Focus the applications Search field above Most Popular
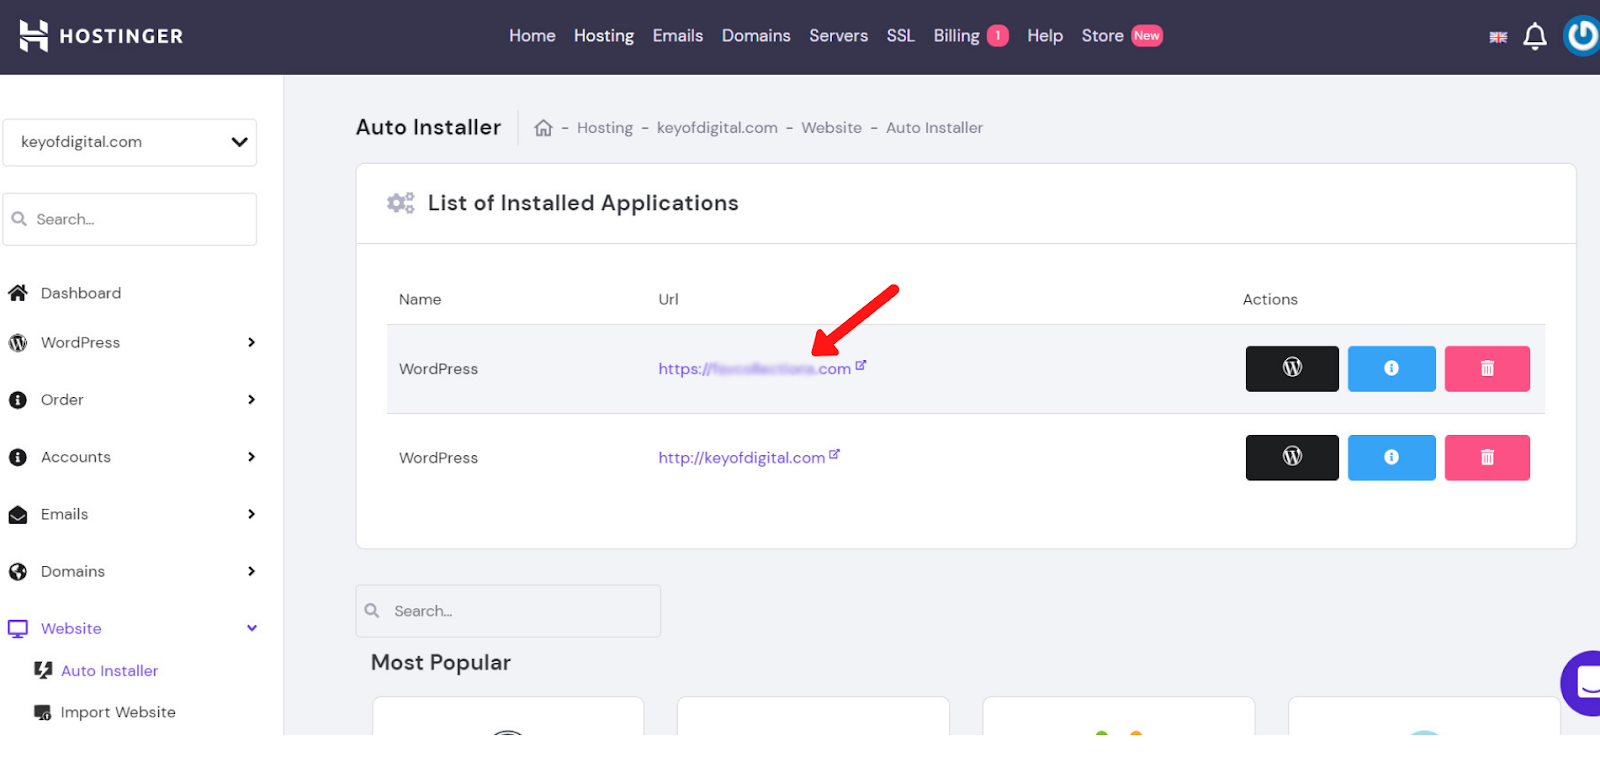The height and width of the screenshot is (757, 1600). tap(508, 611)
